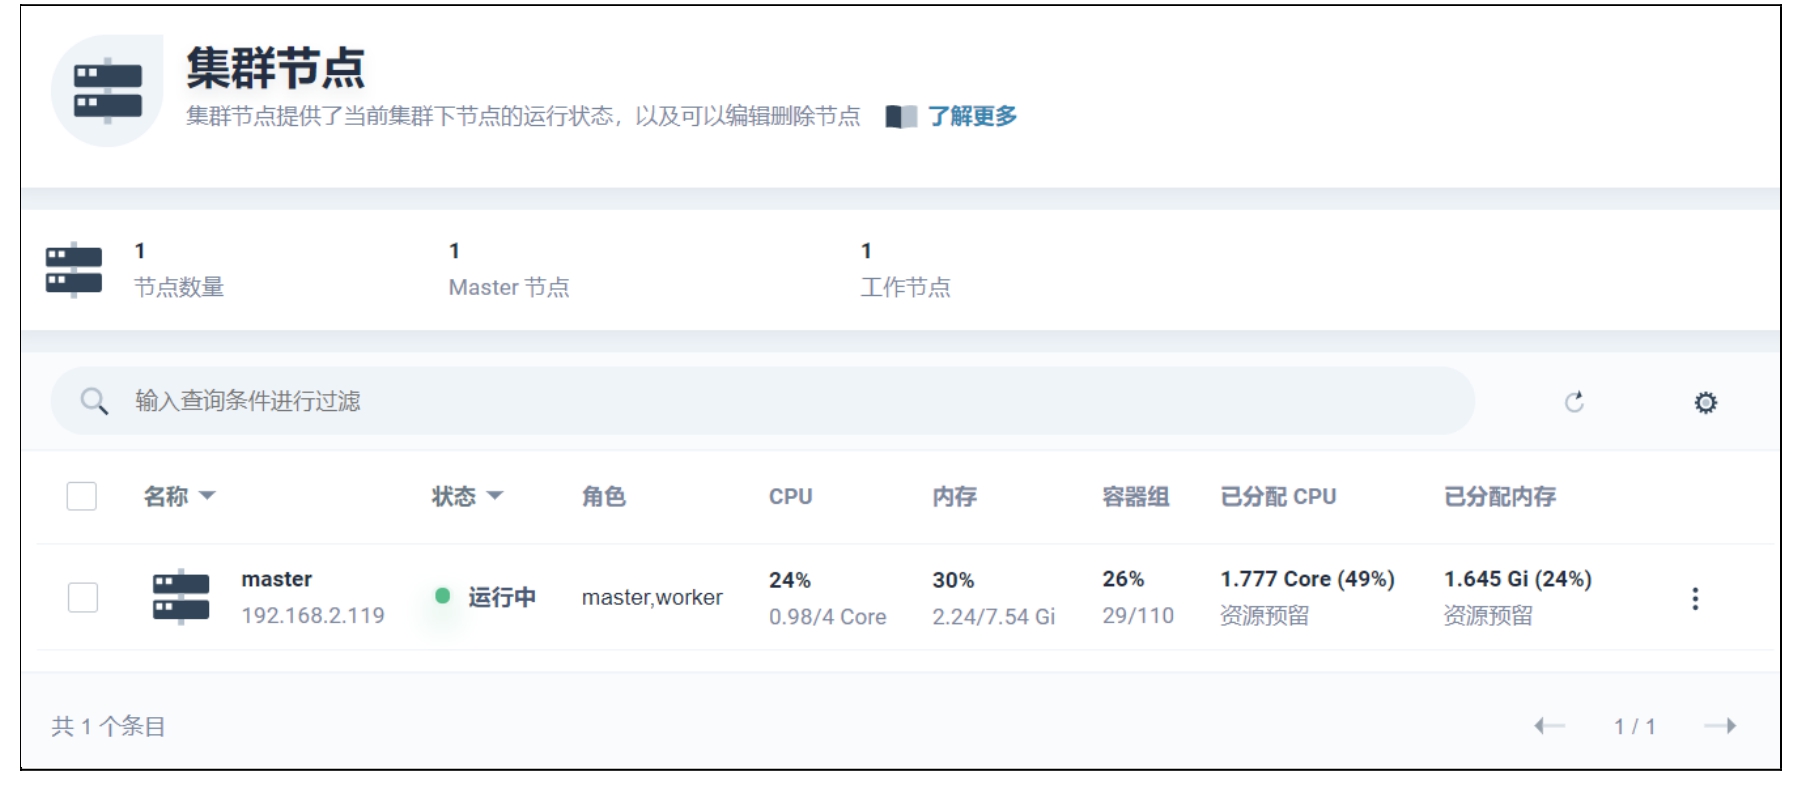Go to previous page arrow

pos(1549,726)
